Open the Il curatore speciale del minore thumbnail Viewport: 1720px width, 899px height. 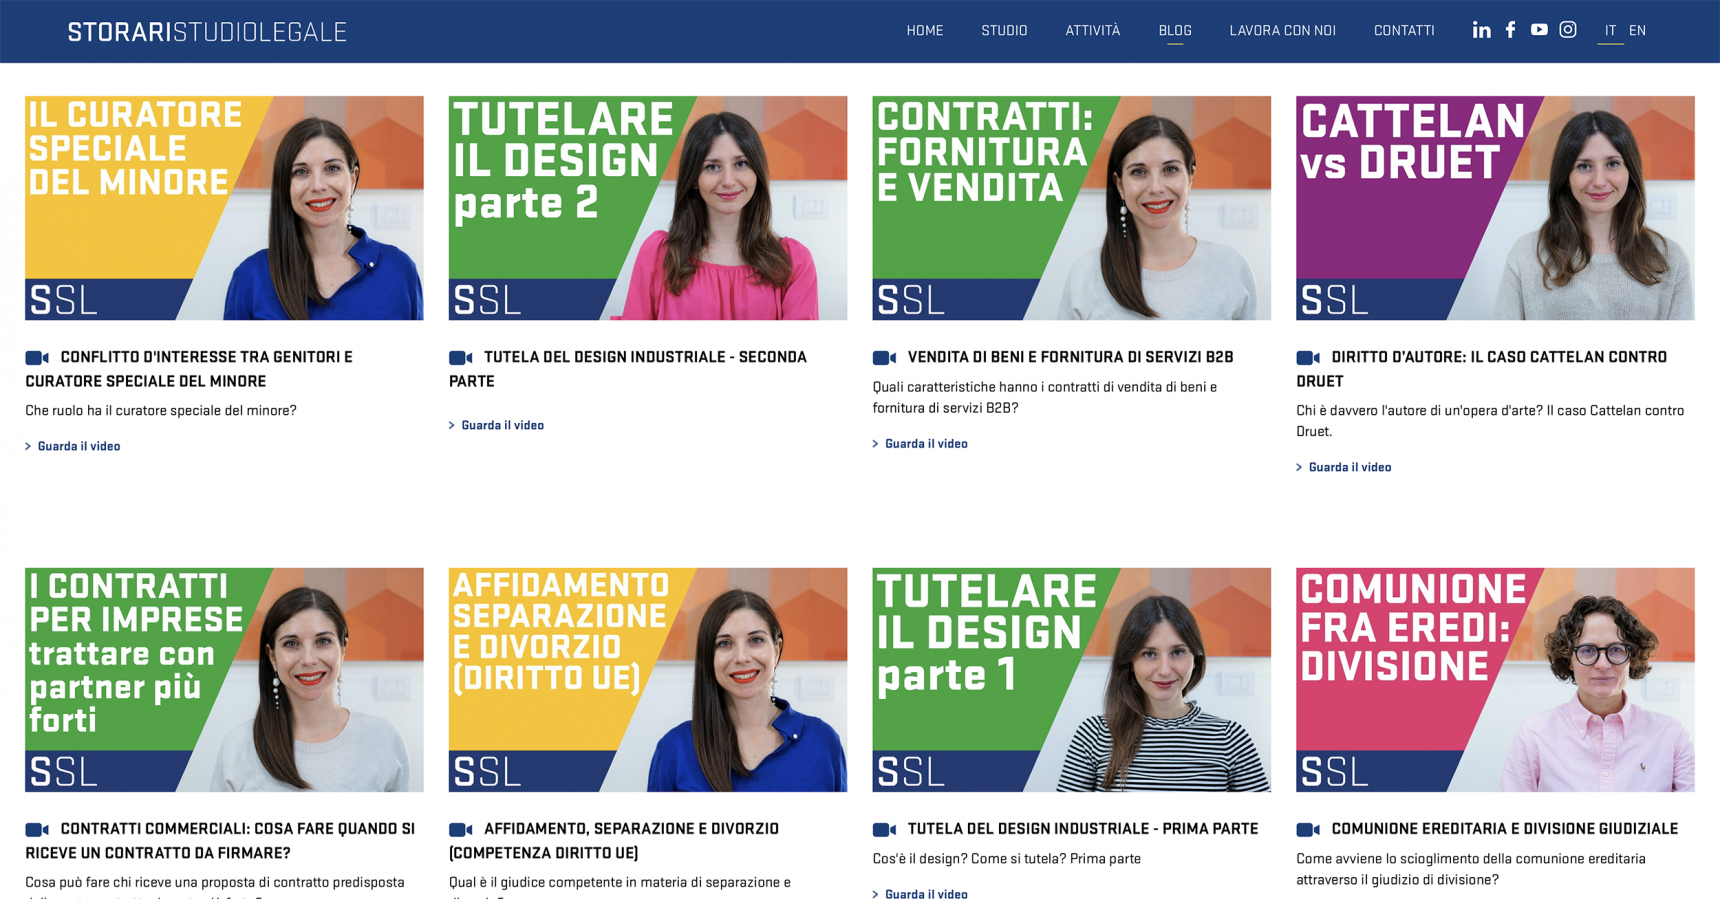(x=224, y=208)
